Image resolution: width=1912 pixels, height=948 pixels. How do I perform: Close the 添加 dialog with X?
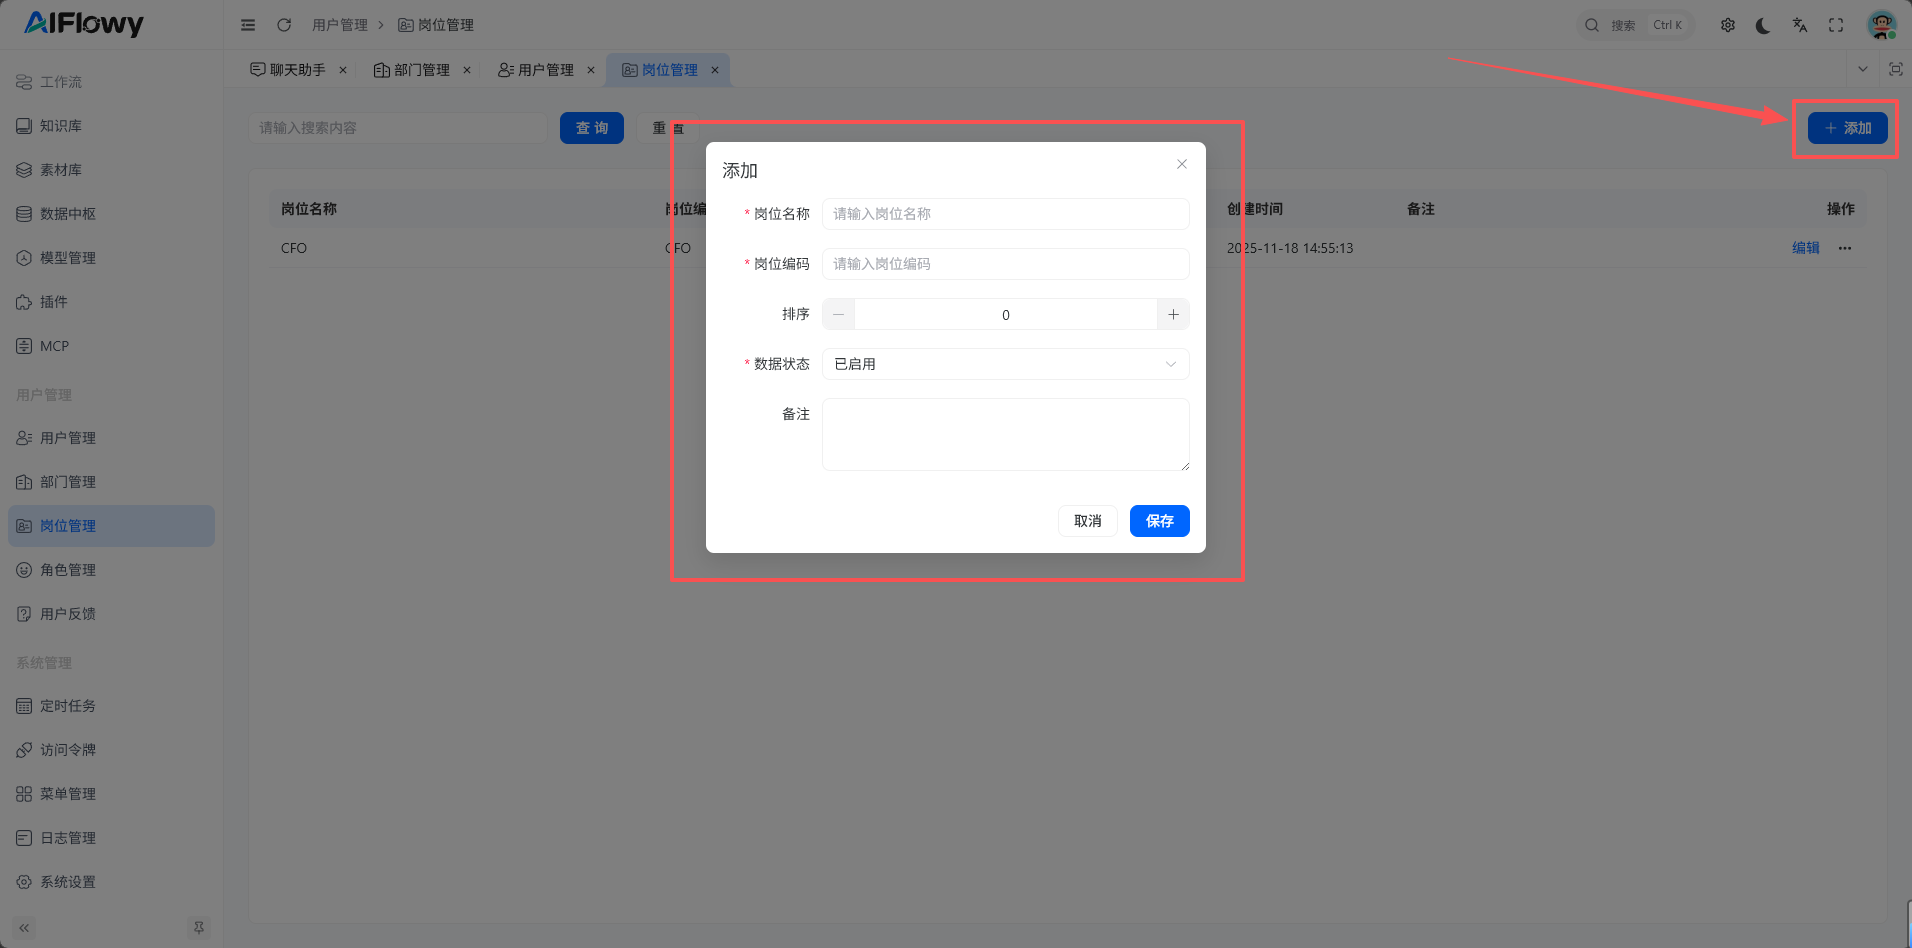pyautogui.click(x=1182, y=164)
